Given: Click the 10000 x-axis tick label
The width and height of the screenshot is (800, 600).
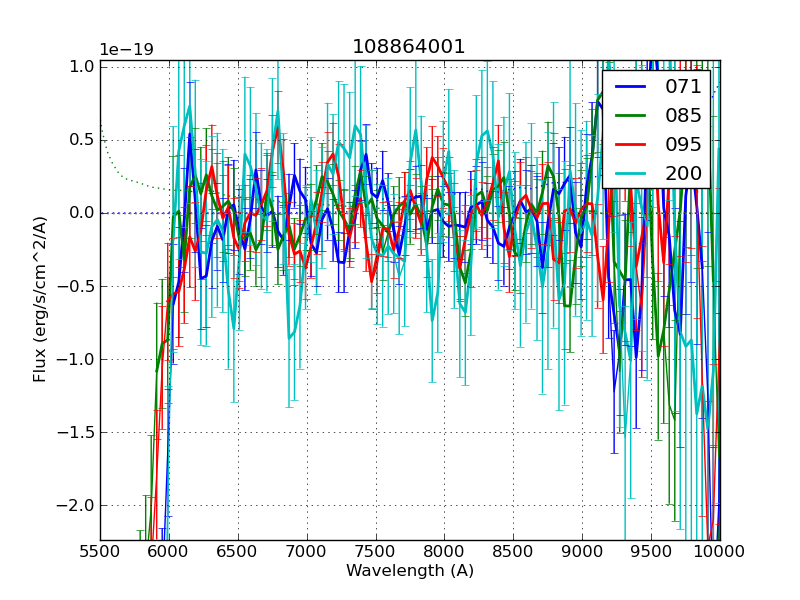Looking at the screenshot, I should (719, 551).
